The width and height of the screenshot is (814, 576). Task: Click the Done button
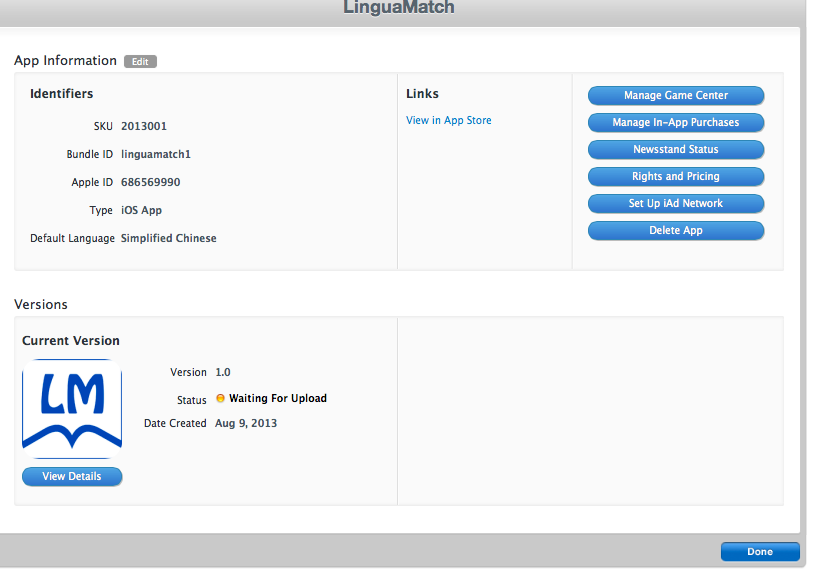pos(760,552)
